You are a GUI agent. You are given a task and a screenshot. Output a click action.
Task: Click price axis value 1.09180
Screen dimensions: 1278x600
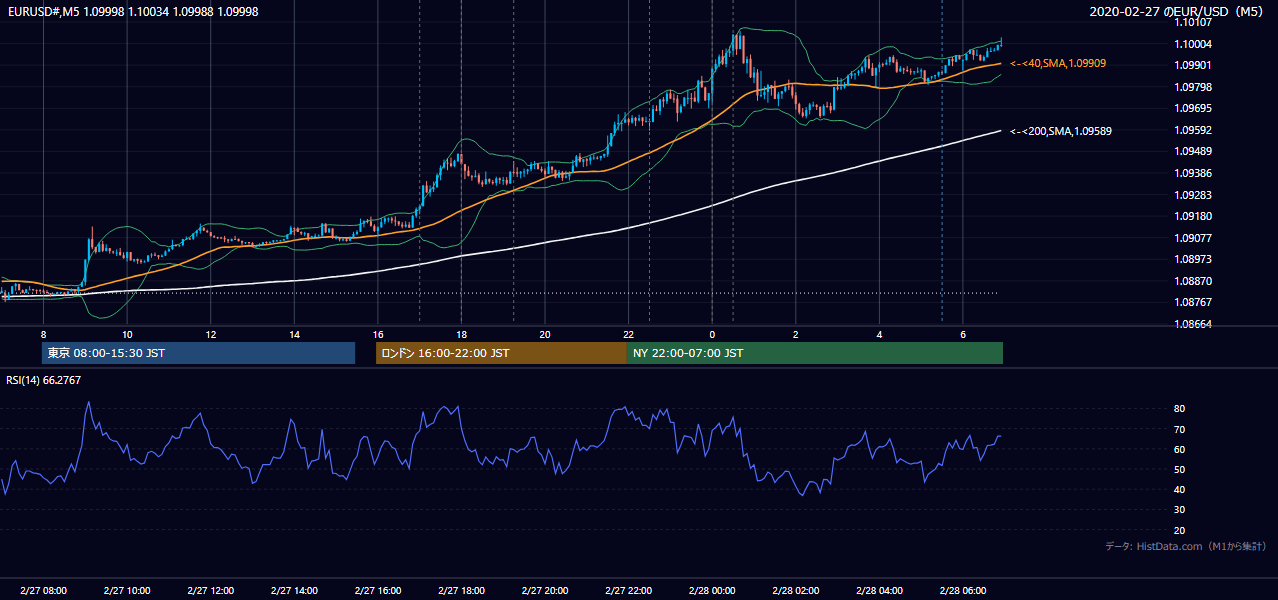tap(1194, 216)
